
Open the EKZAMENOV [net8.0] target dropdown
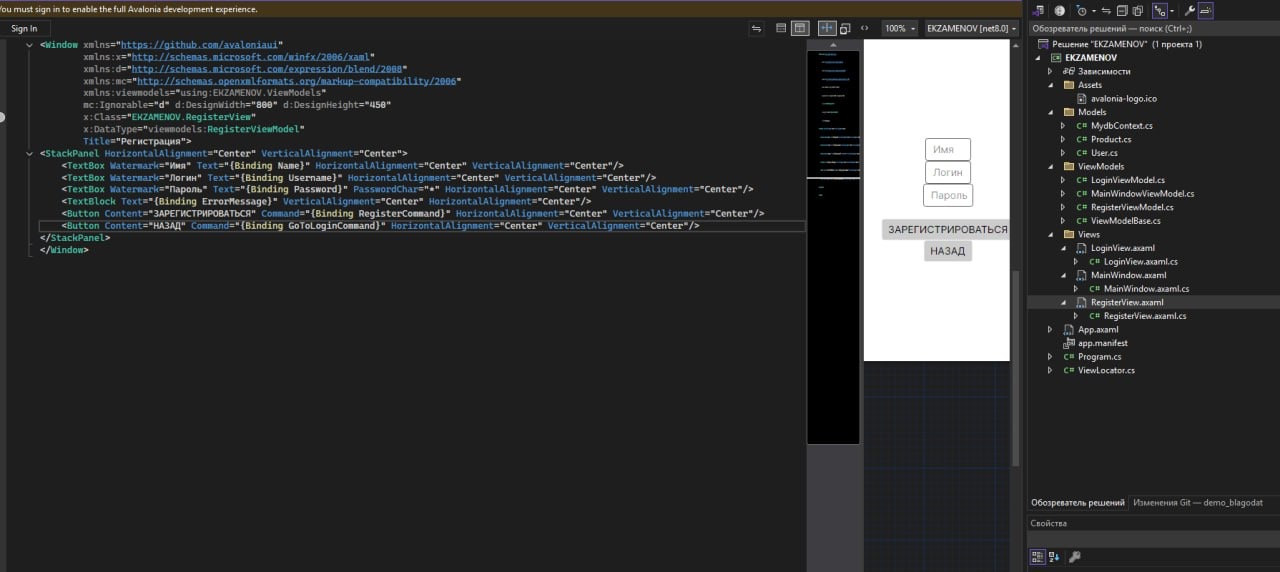971,29
